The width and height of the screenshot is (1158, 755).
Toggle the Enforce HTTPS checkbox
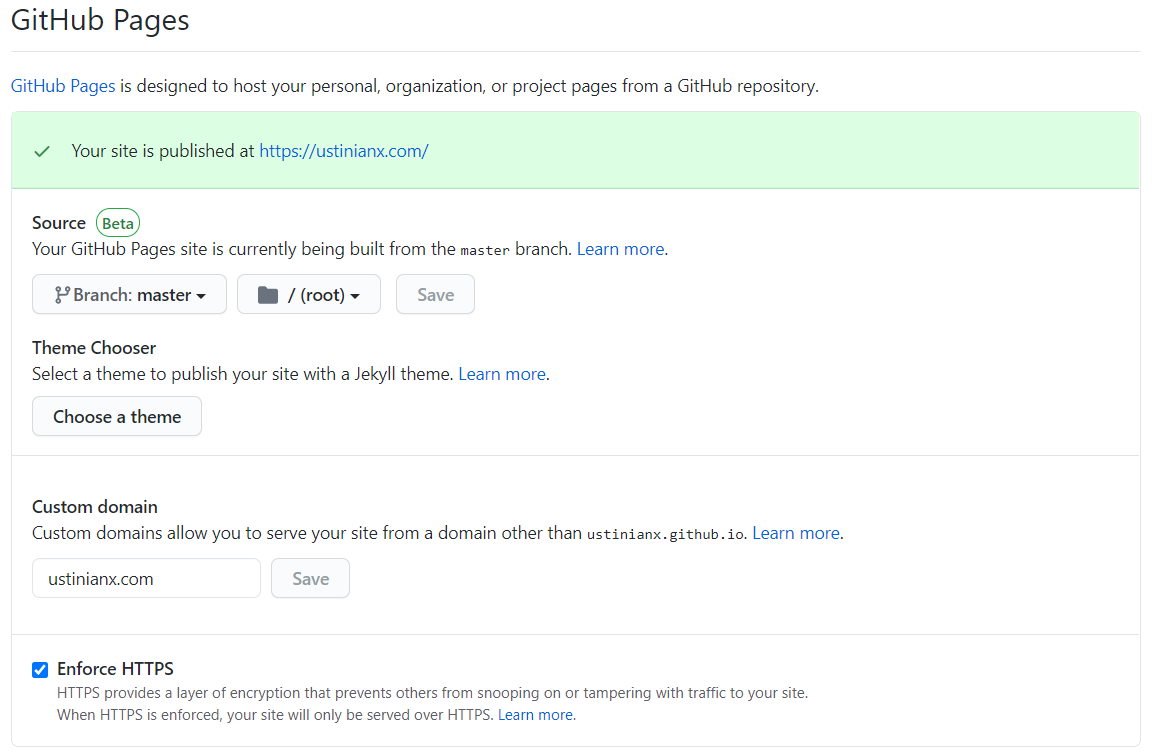coord(40,669)
